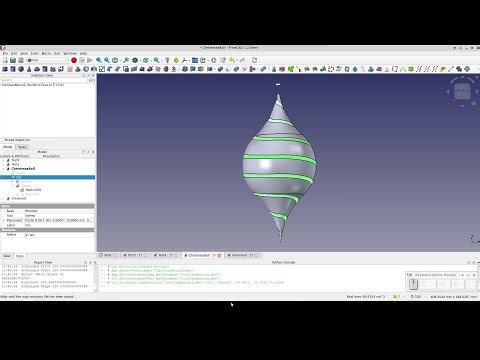Close the Christmasball document tab
This screenshot has height=360, width=480.
(219, 255)
